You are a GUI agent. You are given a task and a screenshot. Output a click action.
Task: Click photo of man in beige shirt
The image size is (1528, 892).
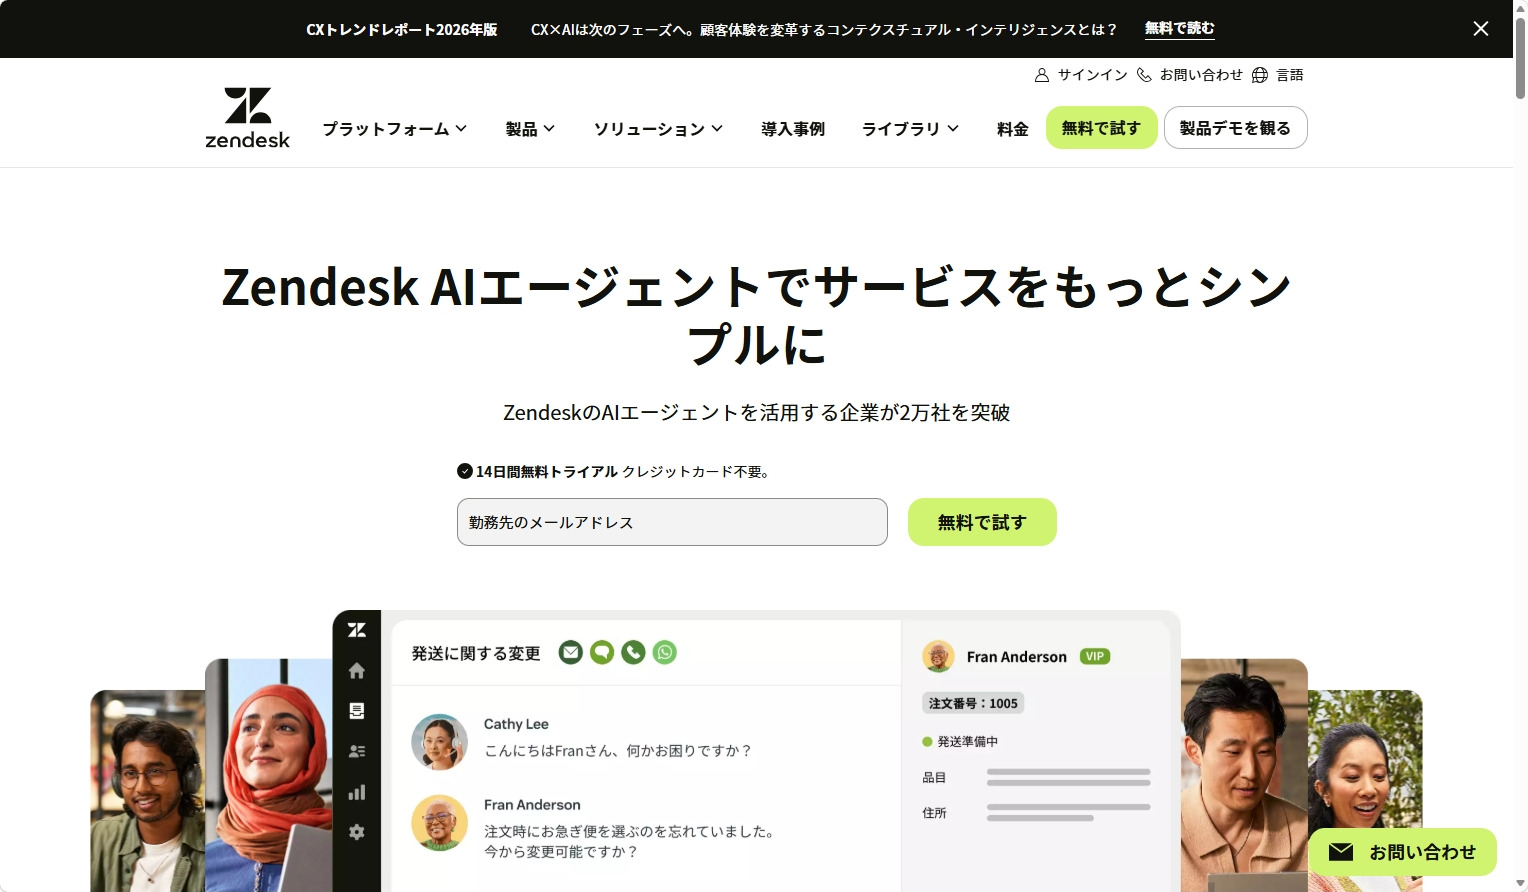pyautogui.click(x=1244, y=775)
